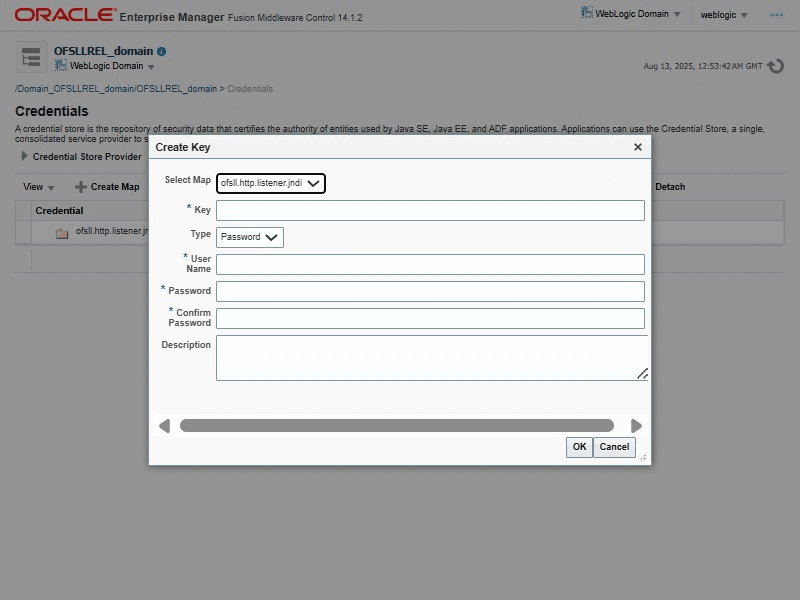Confirm with the OK button
Viewport: 800px width, 600px height.
click(579, 447)
